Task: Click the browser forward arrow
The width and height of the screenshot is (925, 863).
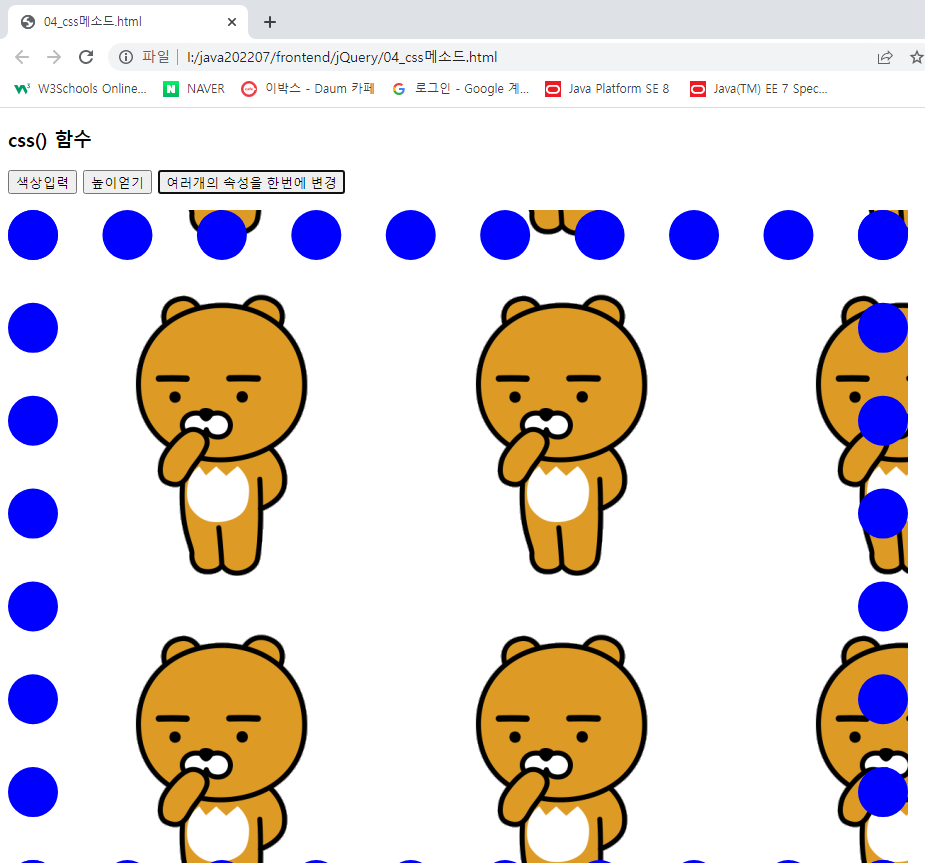Action: tap(54, 57)
